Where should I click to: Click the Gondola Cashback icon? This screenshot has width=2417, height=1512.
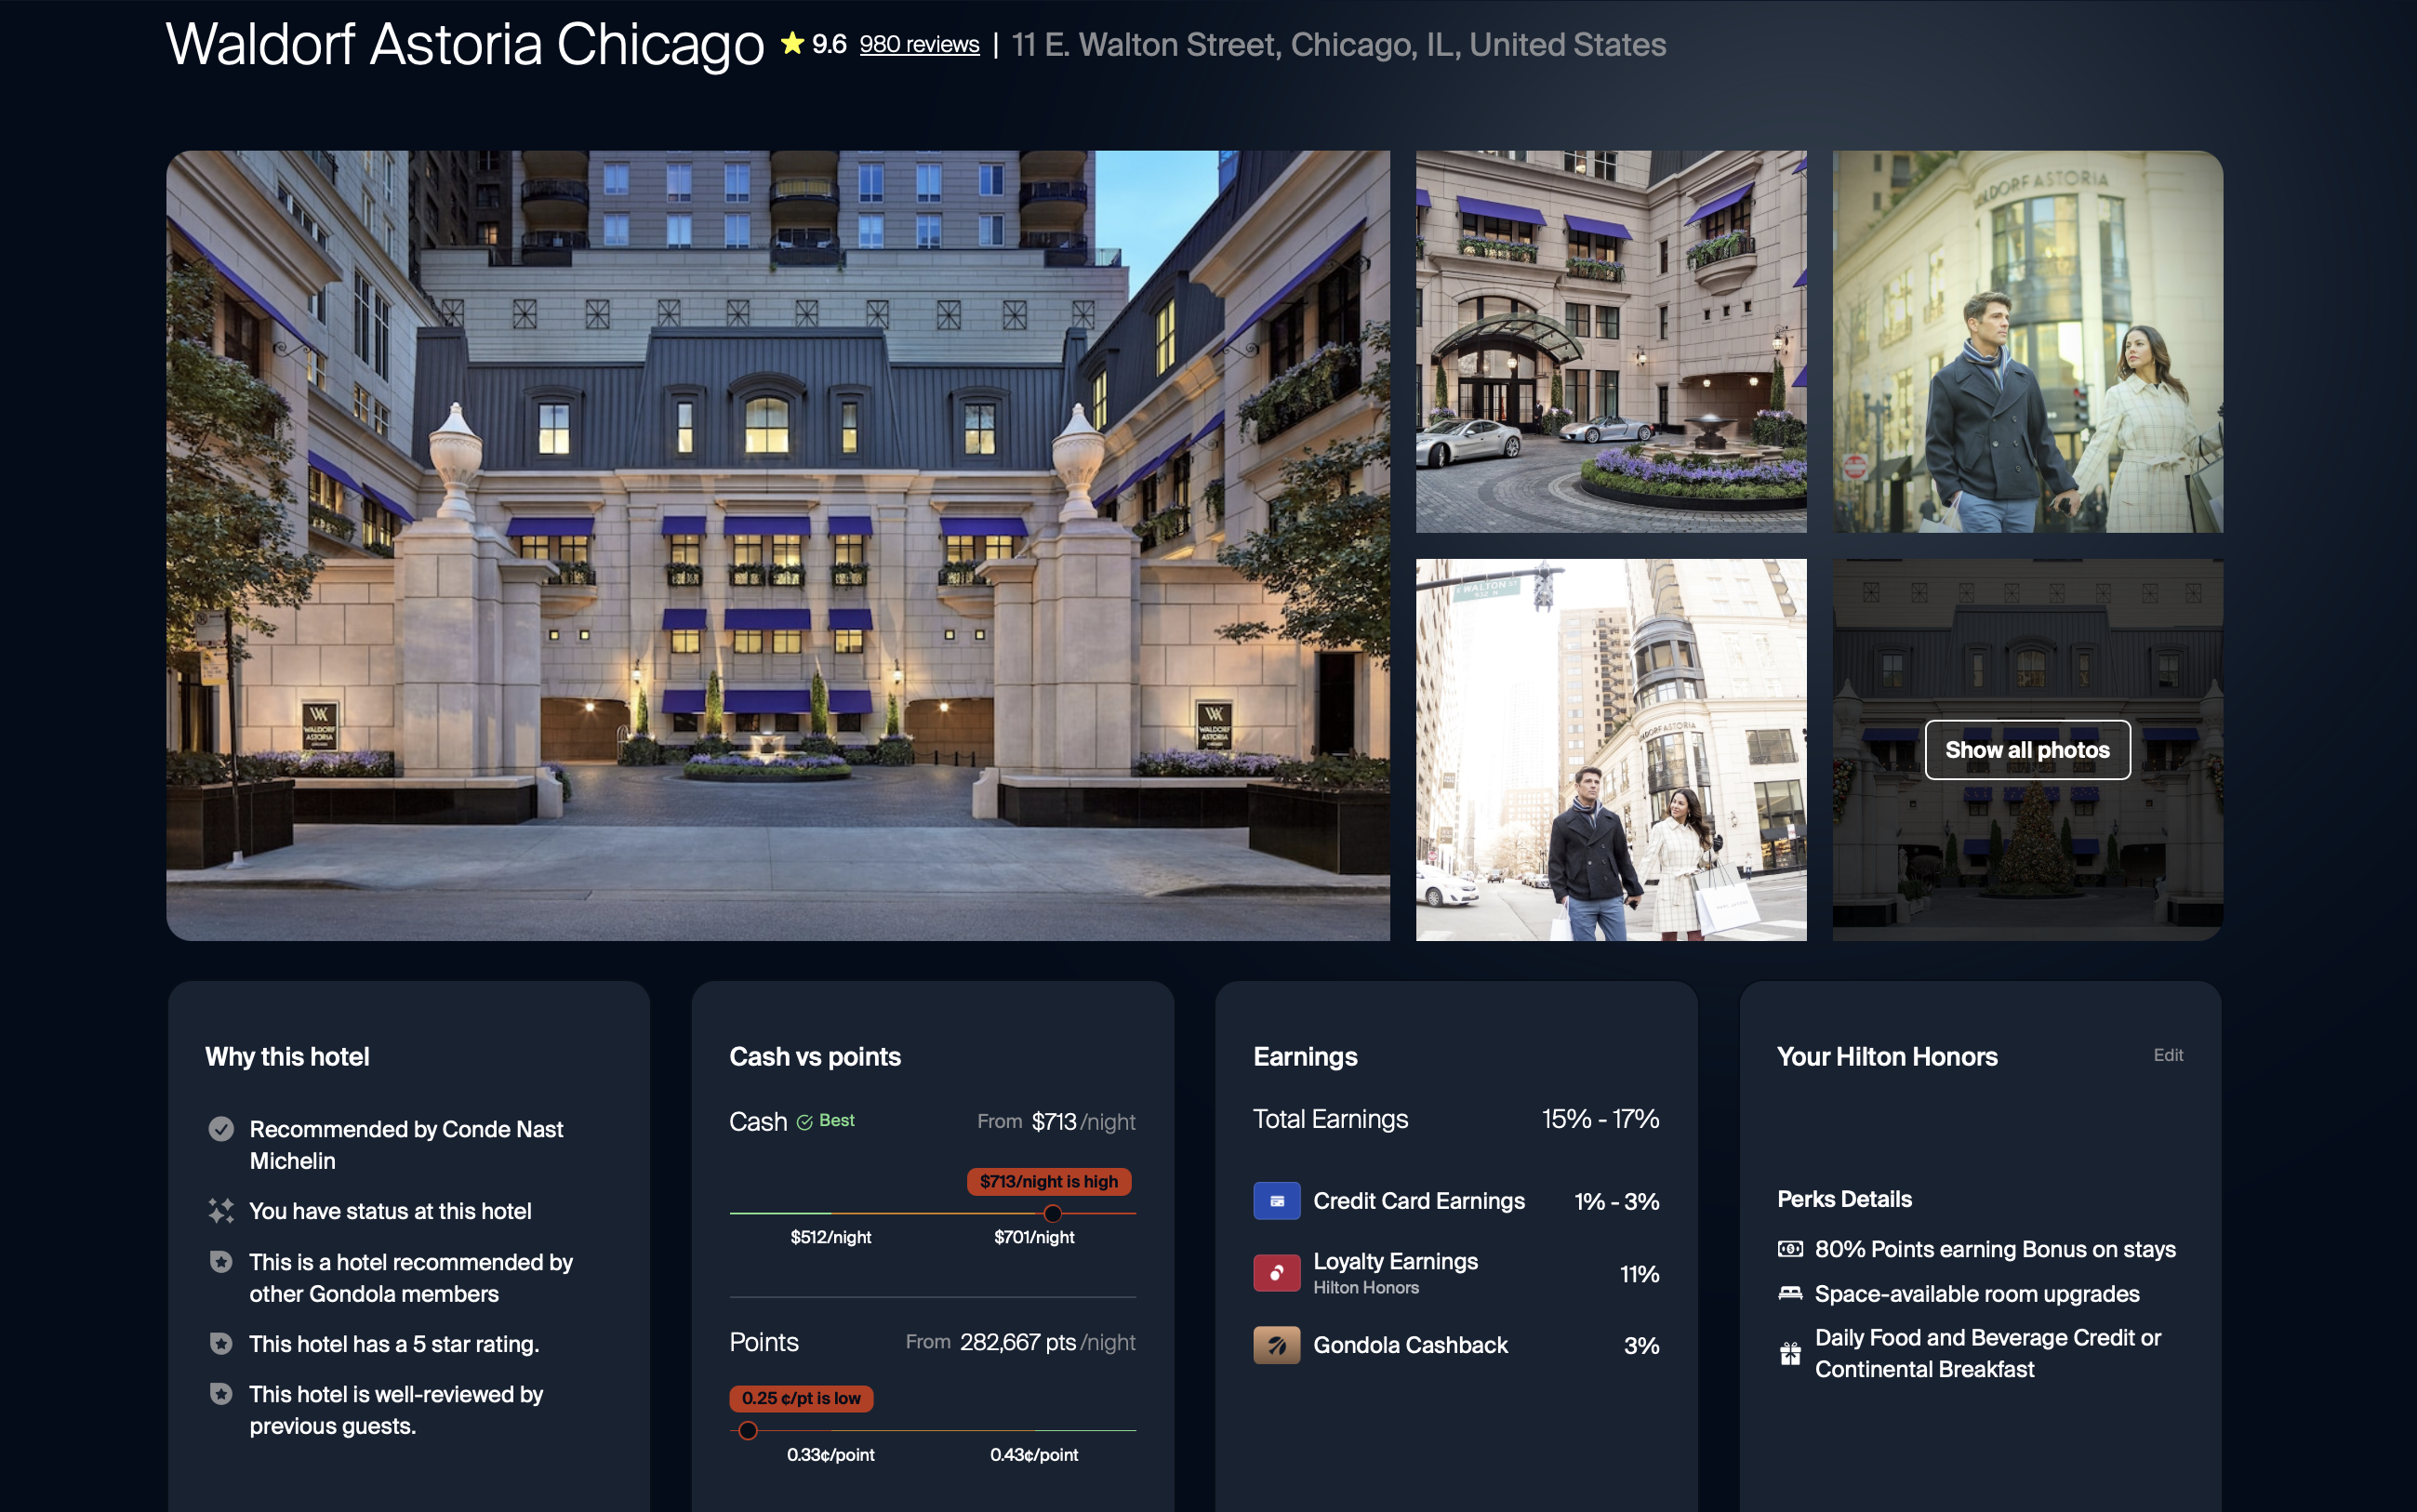tap(1276, 1345)
